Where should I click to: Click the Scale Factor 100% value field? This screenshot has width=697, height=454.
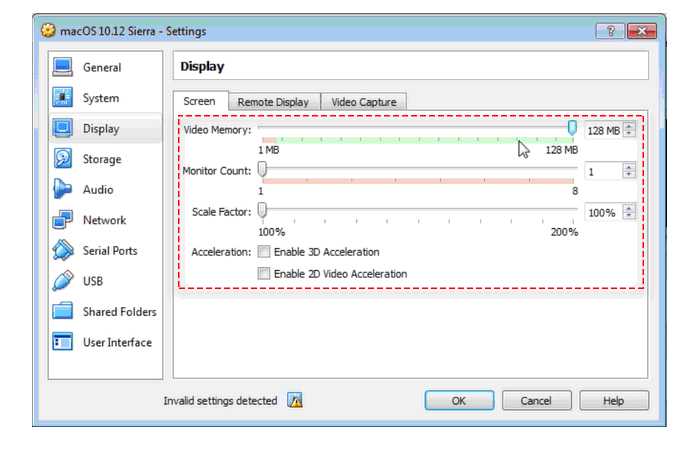pos(604,212)
